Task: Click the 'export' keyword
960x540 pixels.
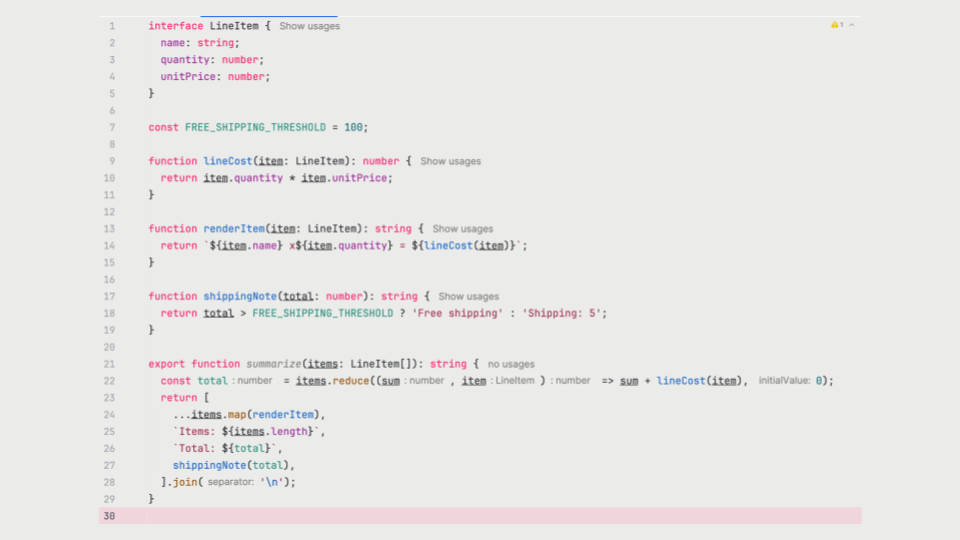Action: pos(166,364)
